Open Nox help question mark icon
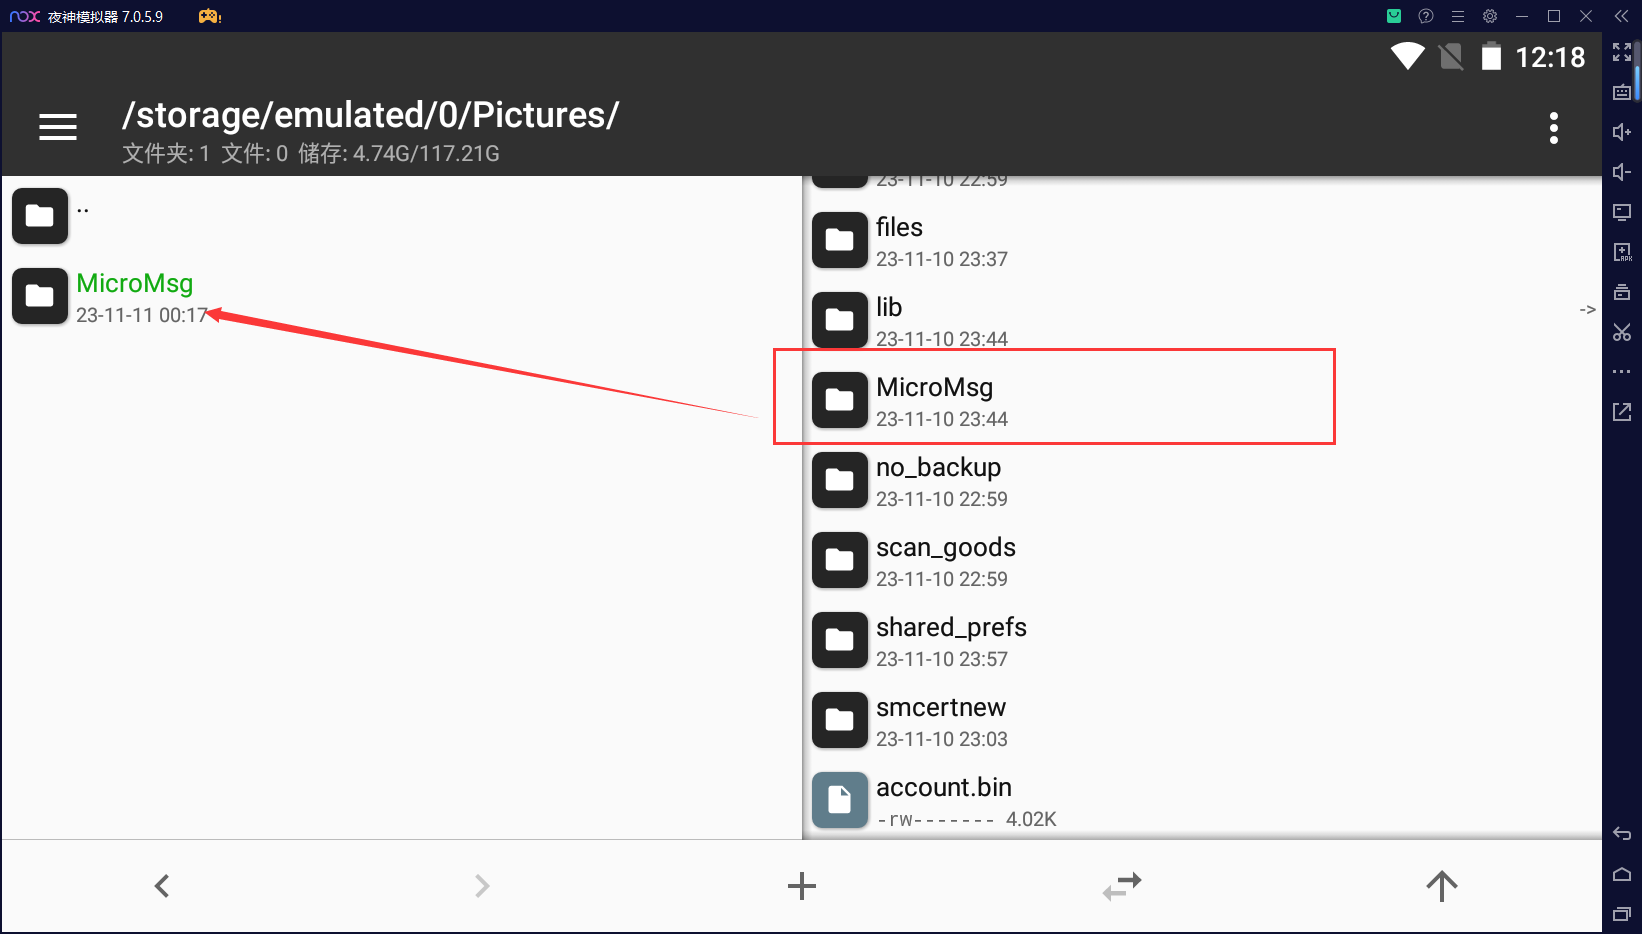The image size is (1642, 934). point(1426,16)
